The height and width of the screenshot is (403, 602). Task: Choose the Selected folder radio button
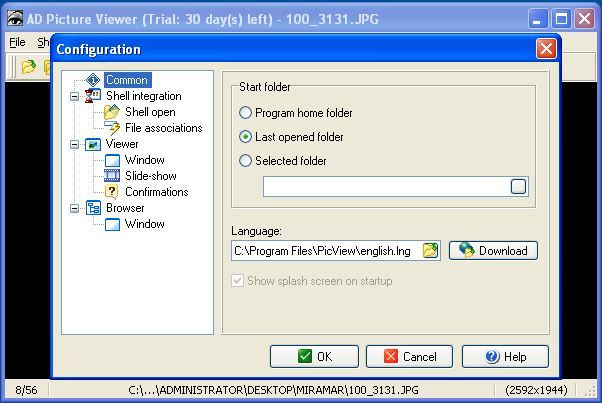(x=246, y=161)
